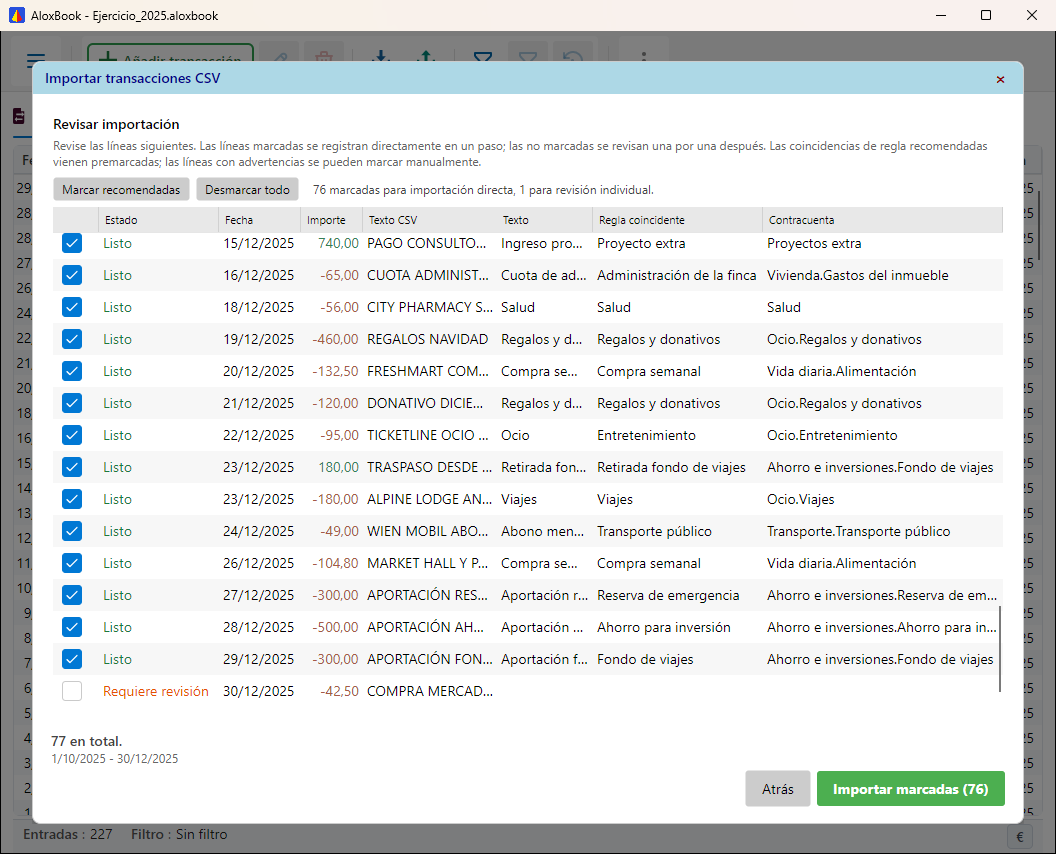Click Entradas : 227 in status bar

[x=67, y=834]
